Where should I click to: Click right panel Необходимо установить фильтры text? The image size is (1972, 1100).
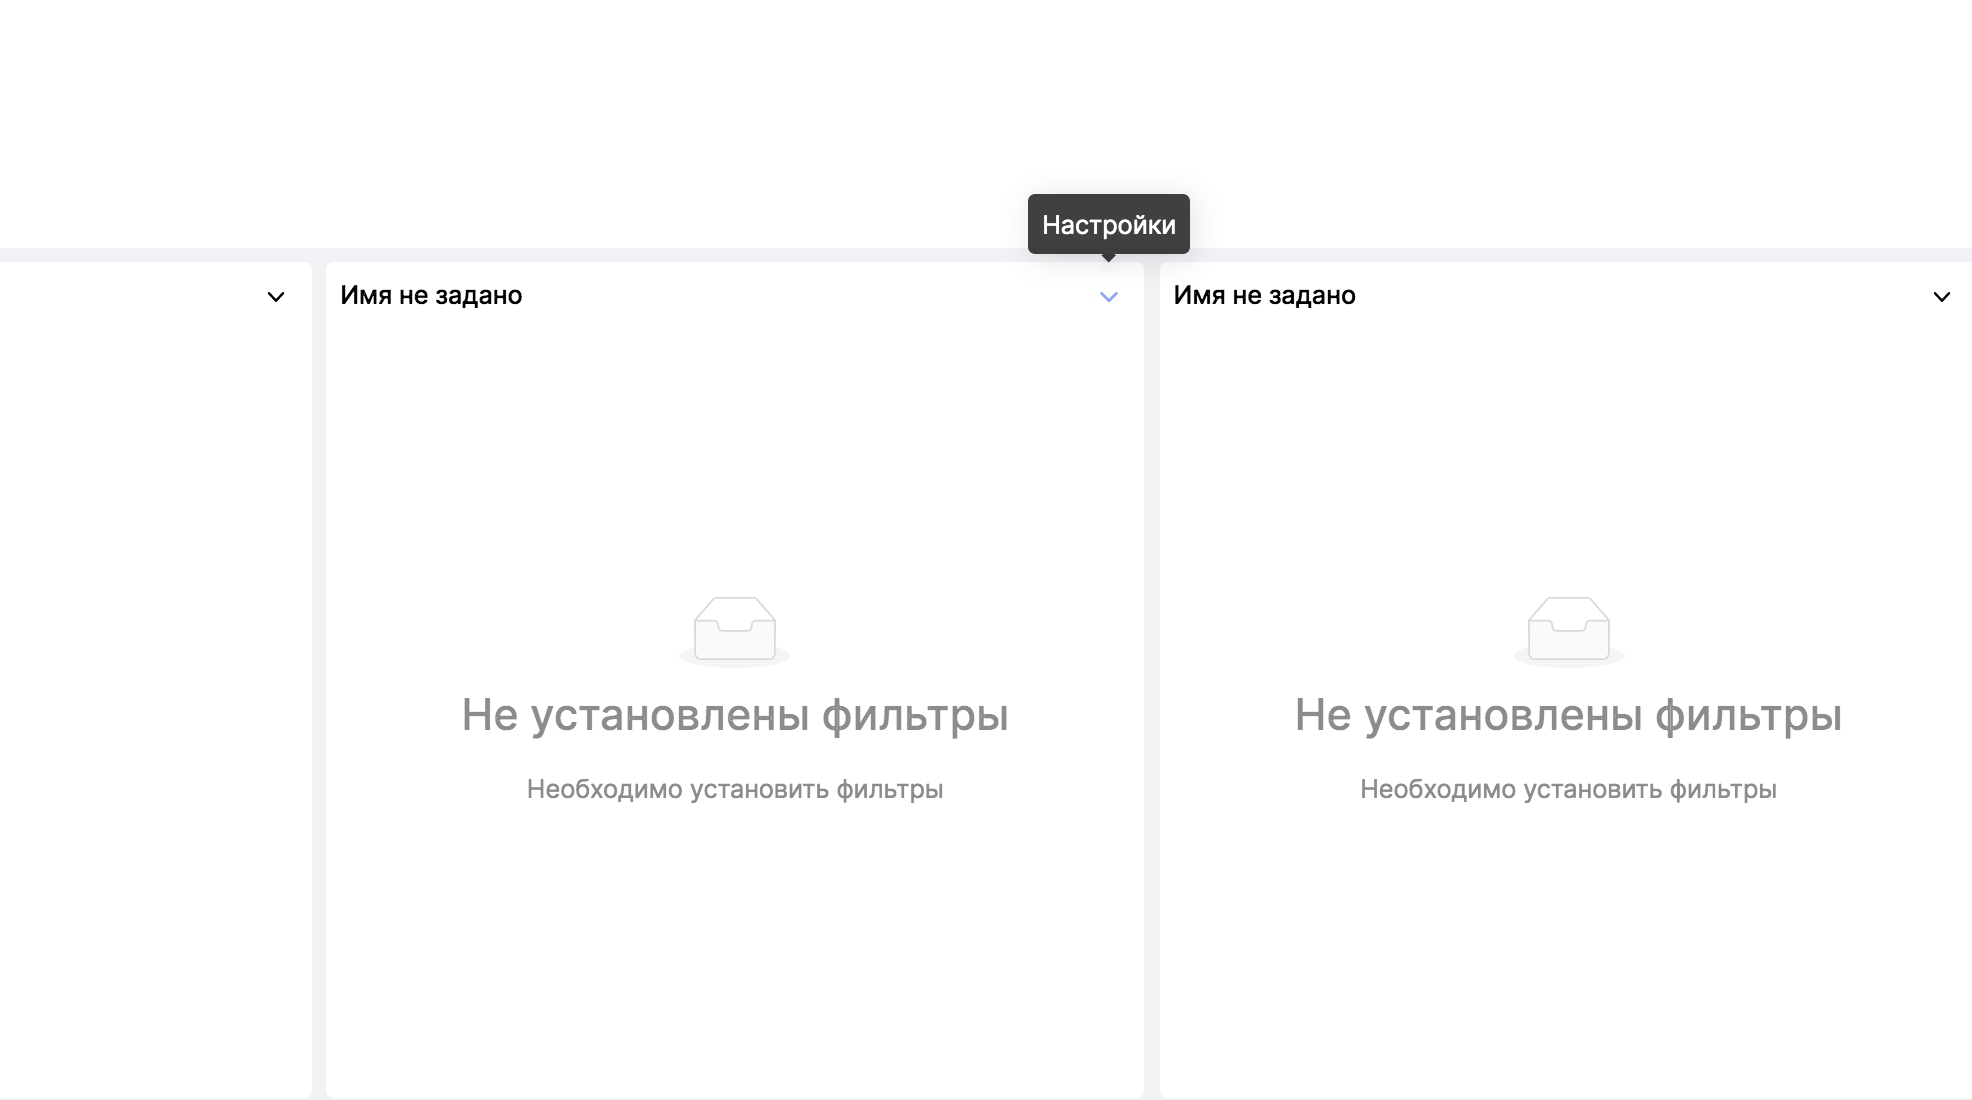tap(1568, 789)
